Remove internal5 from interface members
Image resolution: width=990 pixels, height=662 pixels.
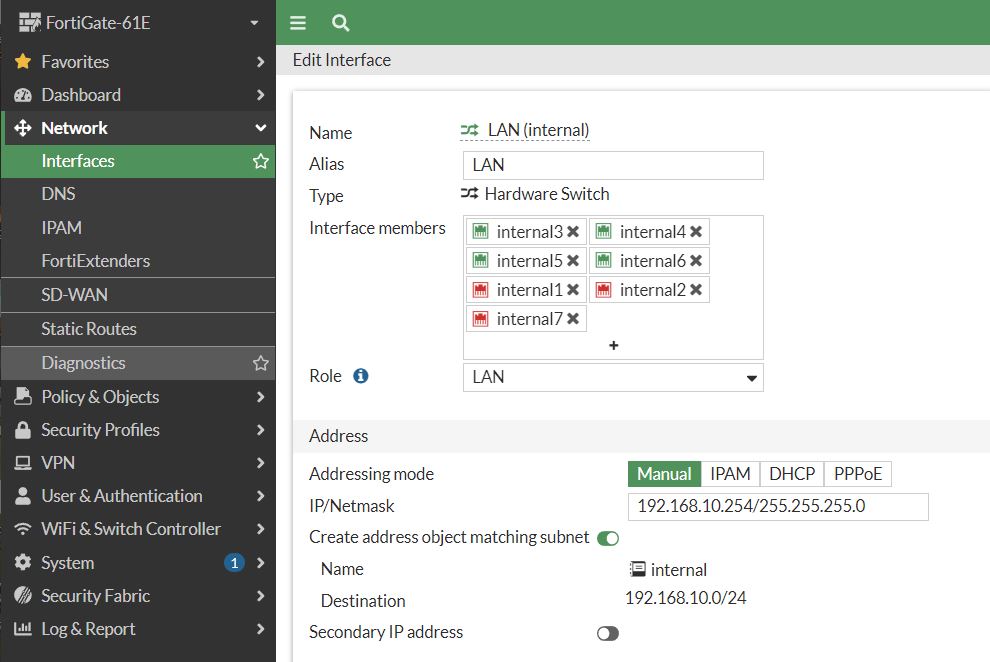[x=573, y=261]
